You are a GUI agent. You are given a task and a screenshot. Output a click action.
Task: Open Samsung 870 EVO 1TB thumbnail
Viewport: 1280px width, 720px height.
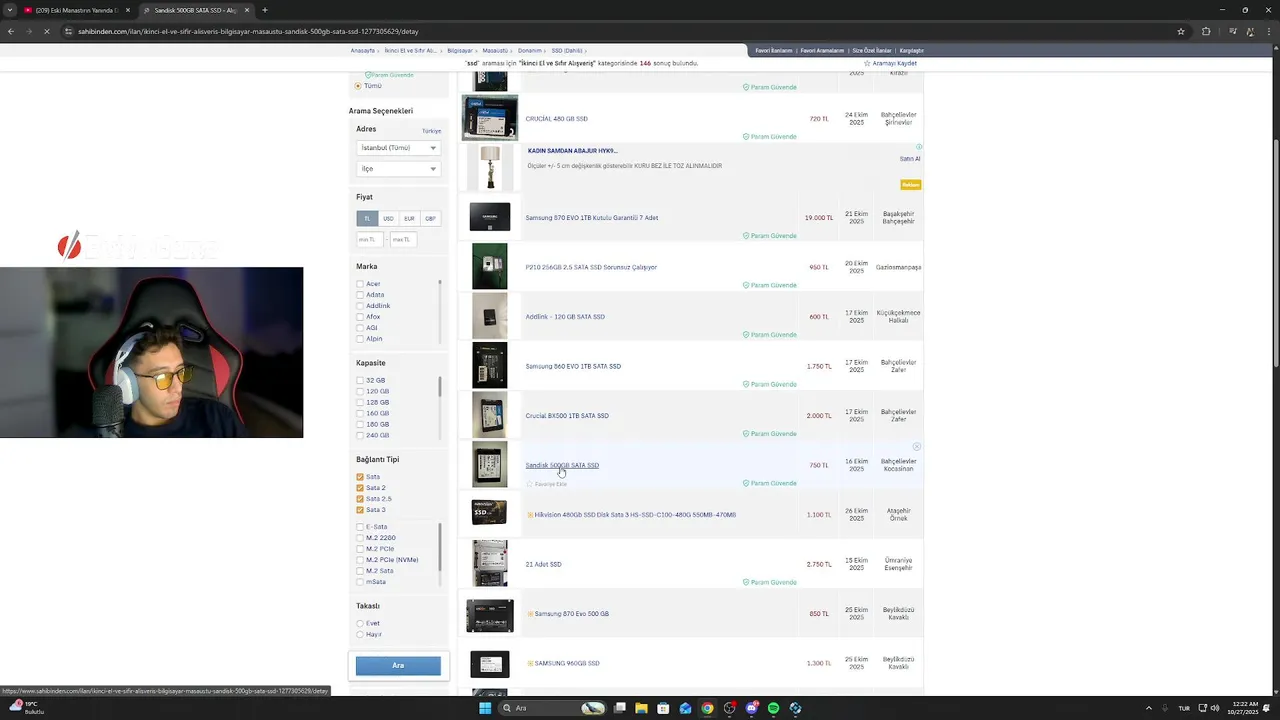[x=490, y=217]
